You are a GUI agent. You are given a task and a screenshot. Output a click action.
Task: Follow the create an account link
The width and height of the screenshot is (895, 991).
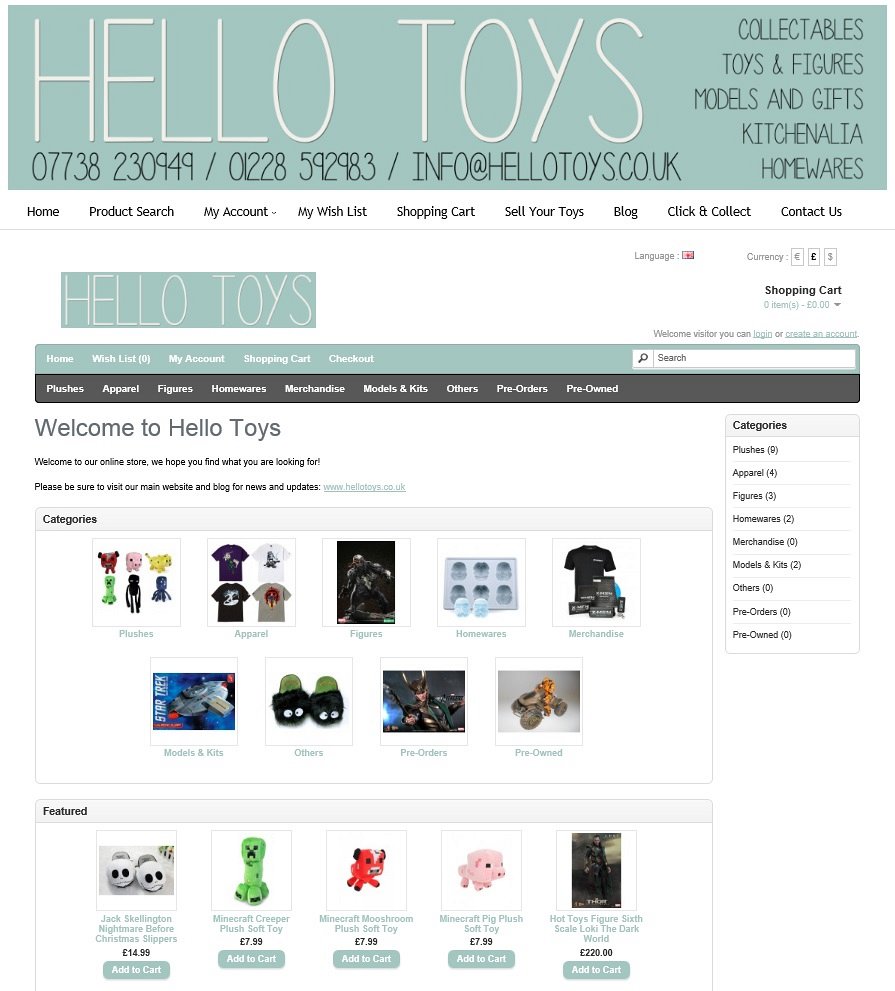tap(821, 334)
